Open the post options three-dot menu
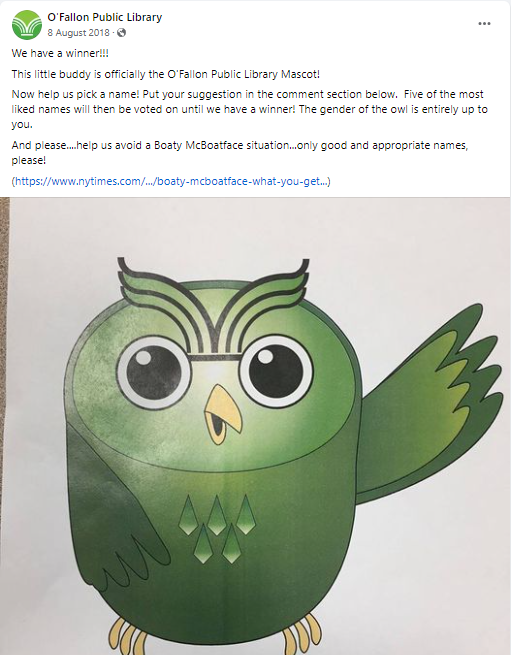The image size is (511, 655). 484,23
